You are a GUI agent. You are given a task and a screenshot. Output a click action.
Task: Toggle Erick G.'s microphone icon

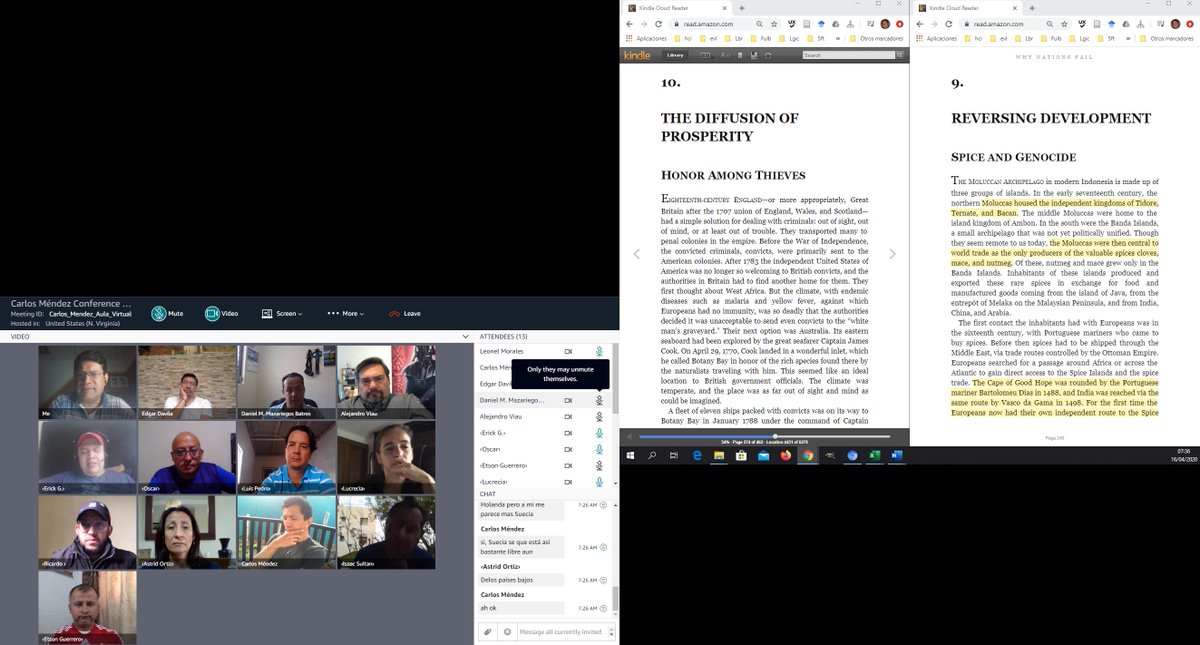tap(599, 432)
